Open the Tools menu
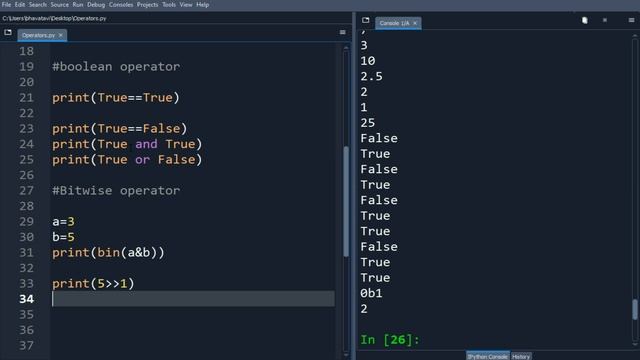 [x=169, y=4]
